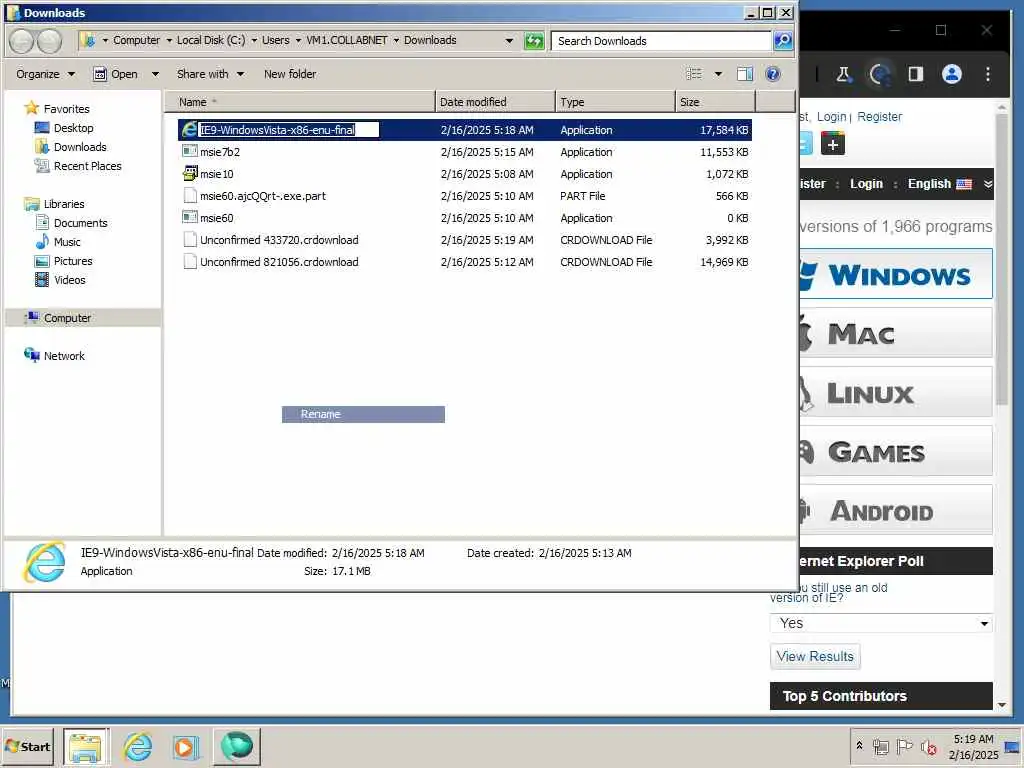The height and width of the screenshot is (768, 1024).
Task: Expand the Computer breadcrumb arrow
Action: coord(169,40)
